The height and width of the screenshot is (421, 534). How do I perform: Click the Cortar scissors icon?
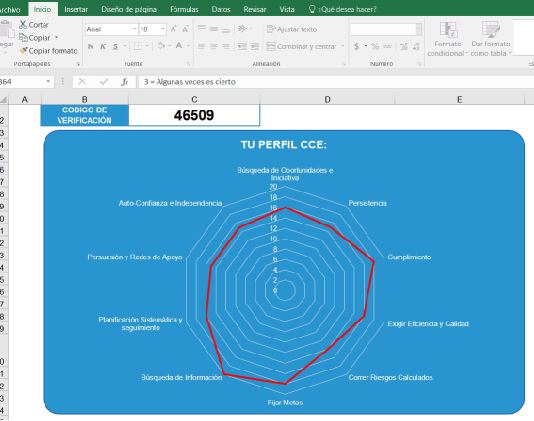click(23, 25)
